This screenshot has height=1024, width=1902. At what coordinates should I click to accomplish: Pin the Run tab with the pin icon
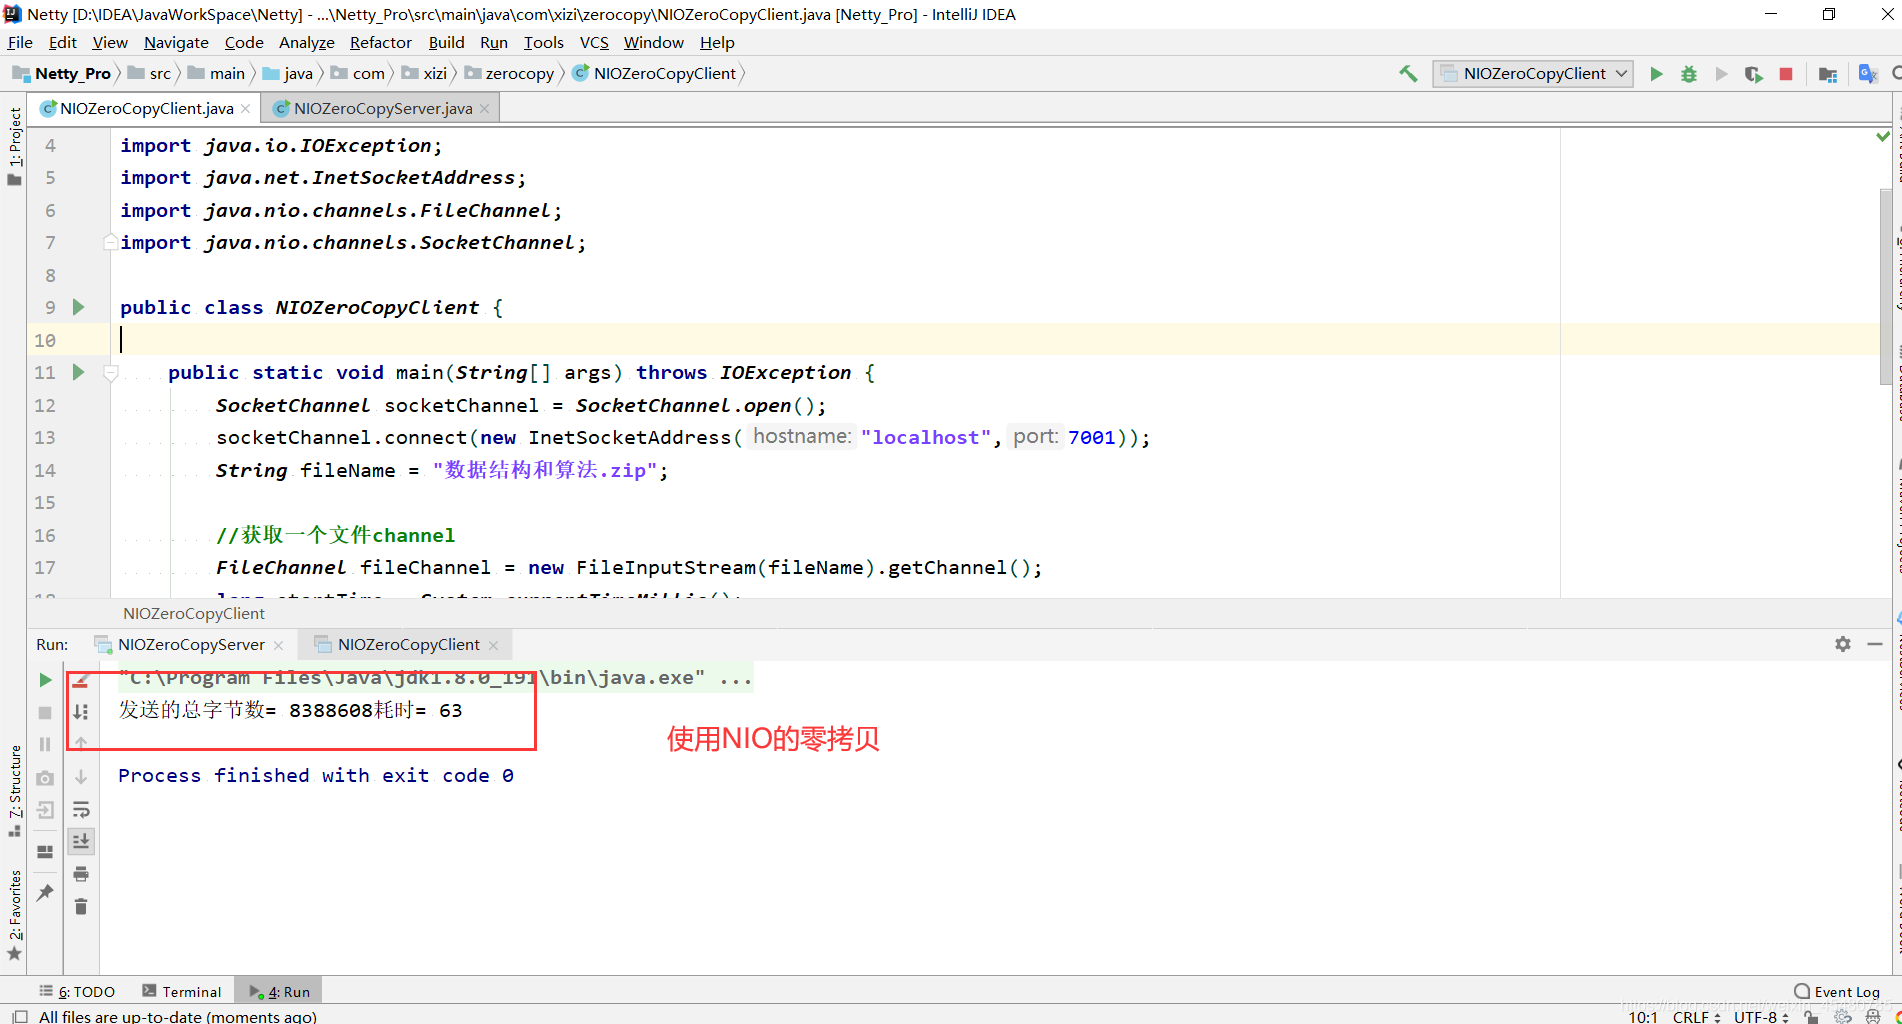[45, 892]
